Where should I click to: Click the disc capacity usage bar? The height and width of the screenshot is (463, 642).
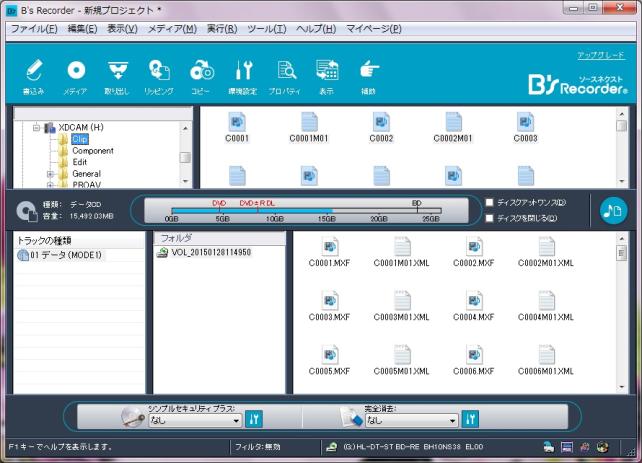(306, 211)
